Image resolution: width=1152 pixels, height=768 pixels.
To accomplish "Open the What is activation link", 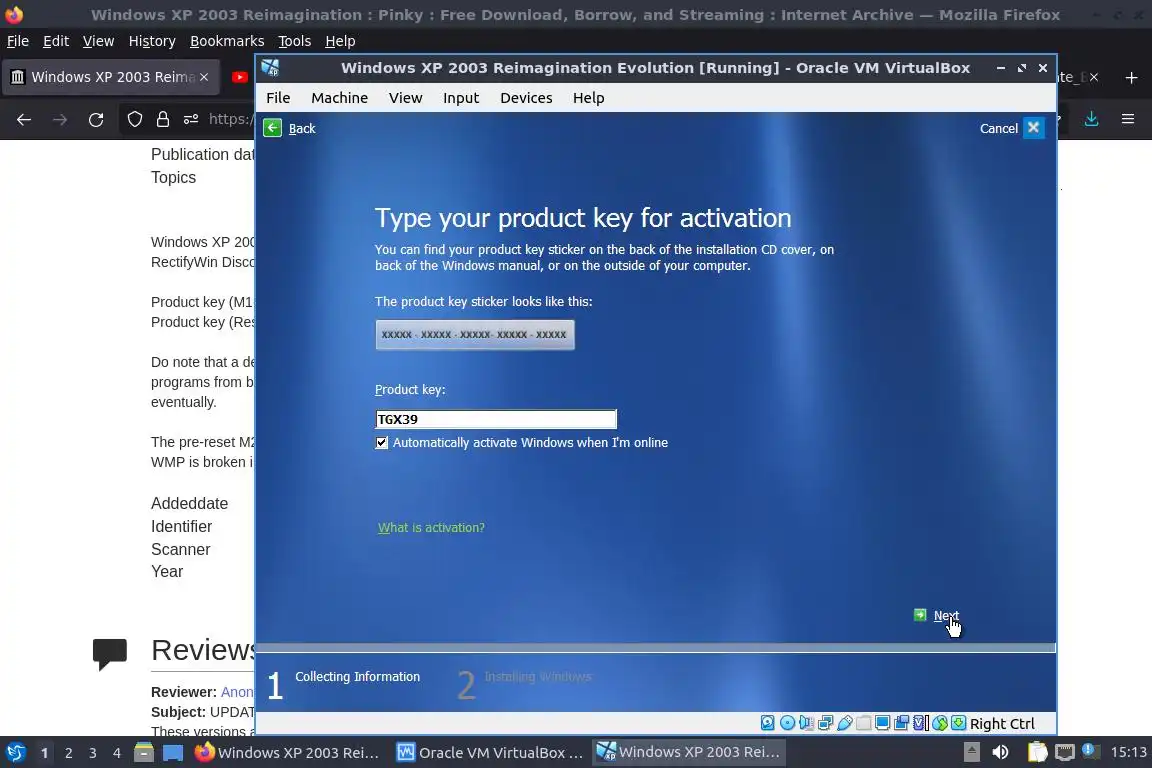I will click(x=431, y=528).
